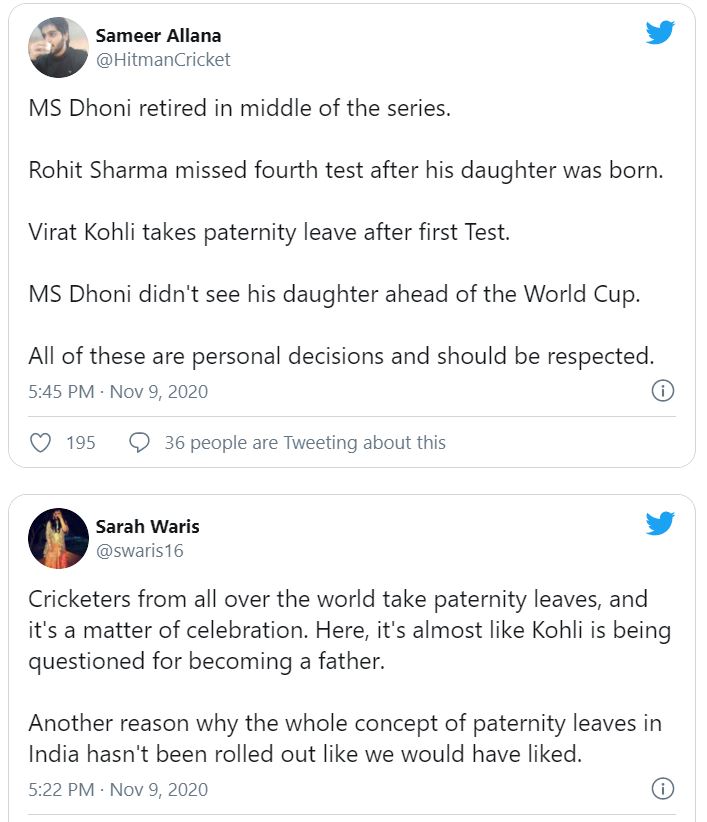Click the paragraph starting 'Another reason why'
The image size is (707, 822).
(x=345, y=738)
